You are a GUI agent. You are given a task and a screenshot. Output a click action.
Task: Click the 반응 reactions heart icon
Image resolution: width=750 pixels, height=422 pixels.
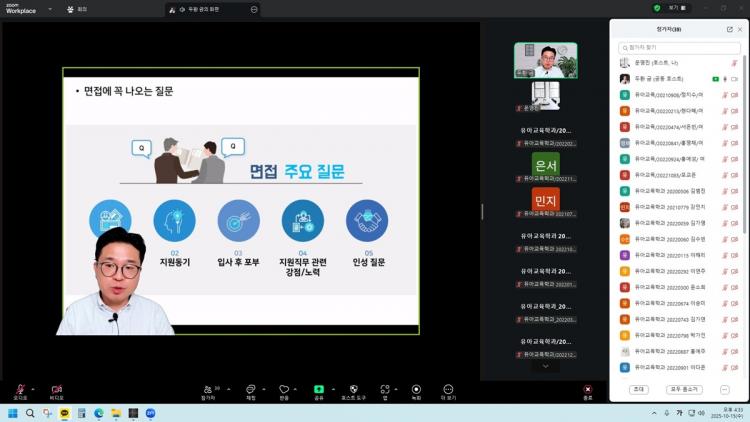point(284,389)
